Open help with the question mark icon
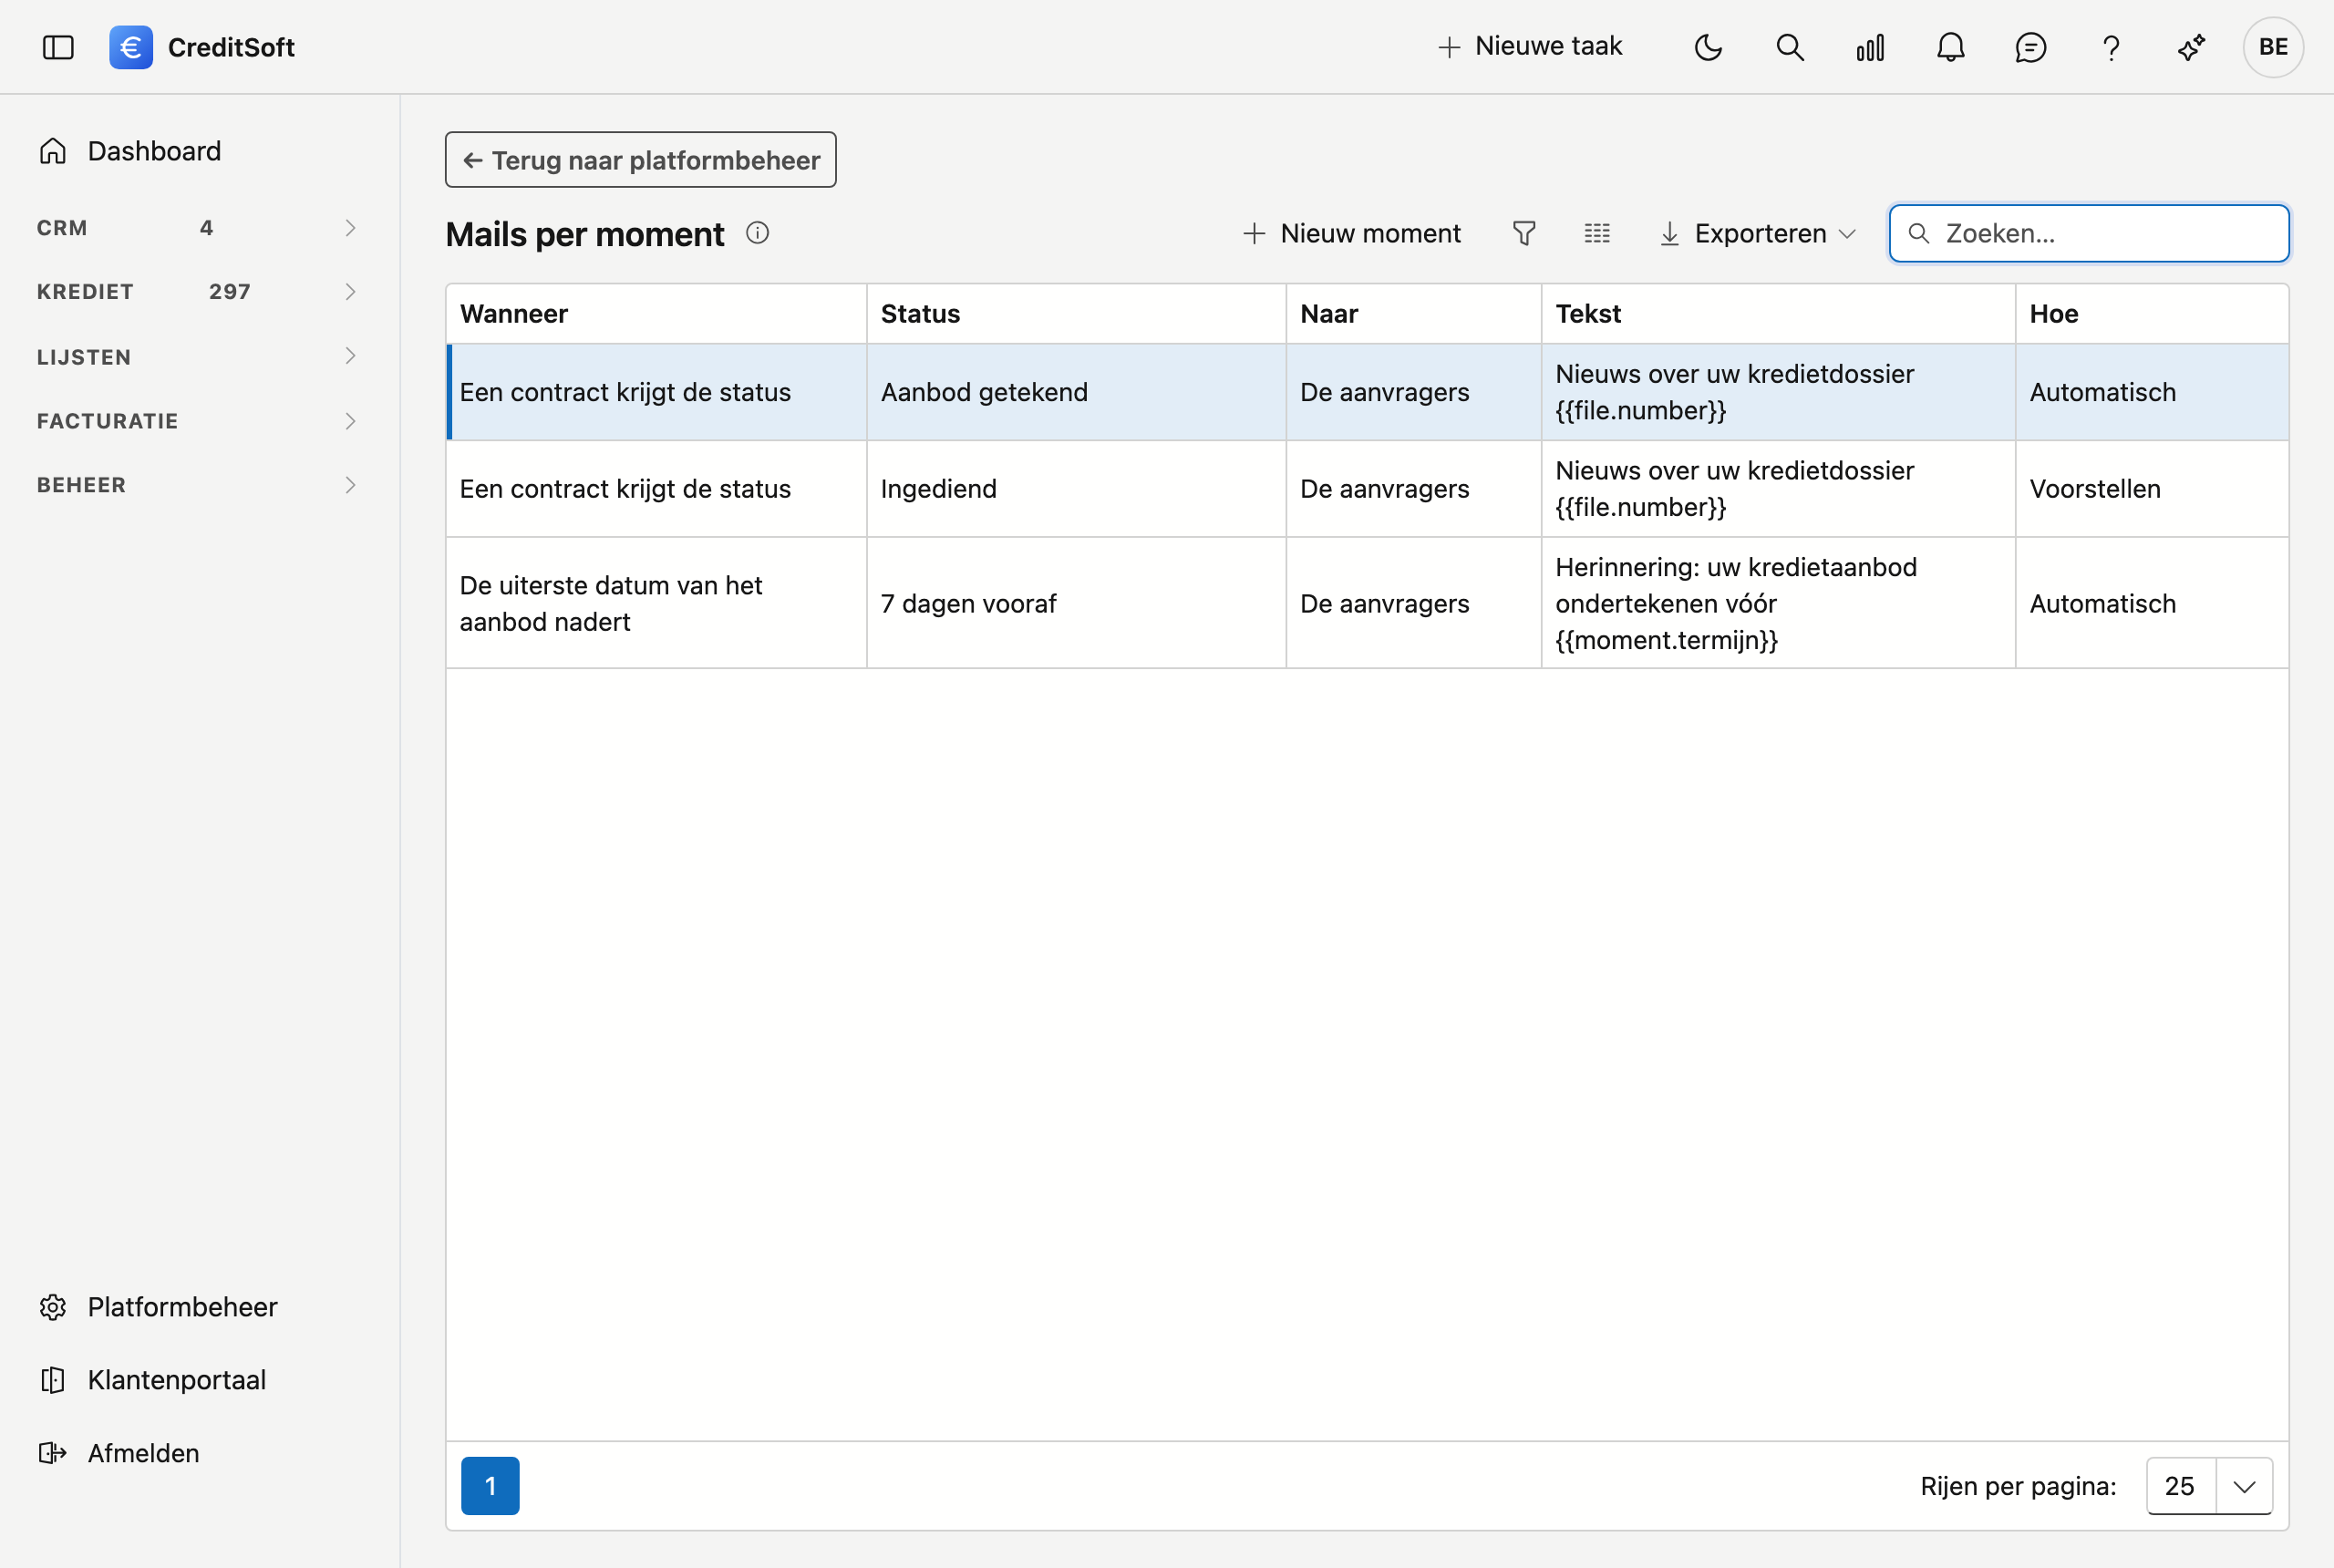The height and width of the screenshot is (1568, 2334). (x=2111, y=47)
